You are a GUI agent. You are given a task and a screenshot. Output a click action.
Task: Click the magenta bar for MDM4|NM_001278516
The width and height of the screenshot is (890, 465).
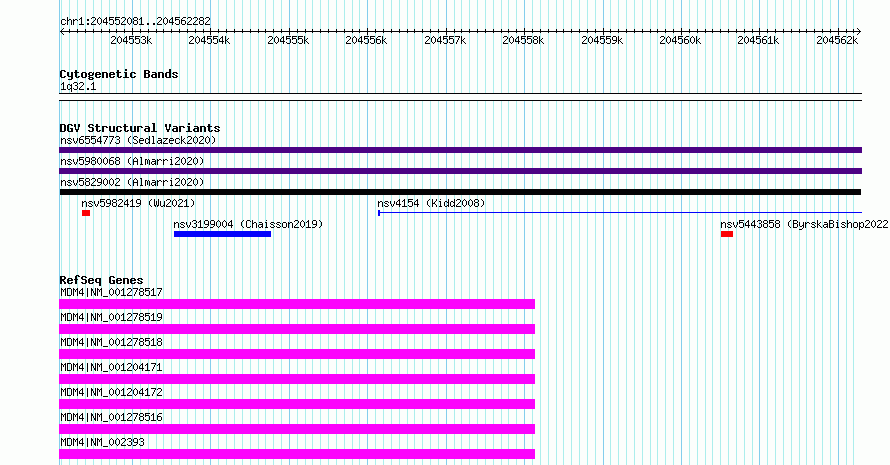297,429
